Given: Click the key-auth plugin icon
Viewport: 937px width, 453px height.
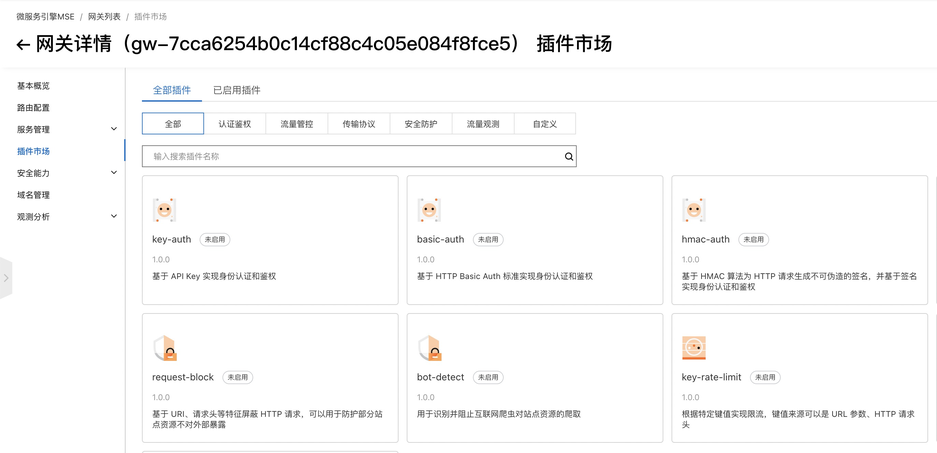Looking at the screenshot, I should pos(164,210).
